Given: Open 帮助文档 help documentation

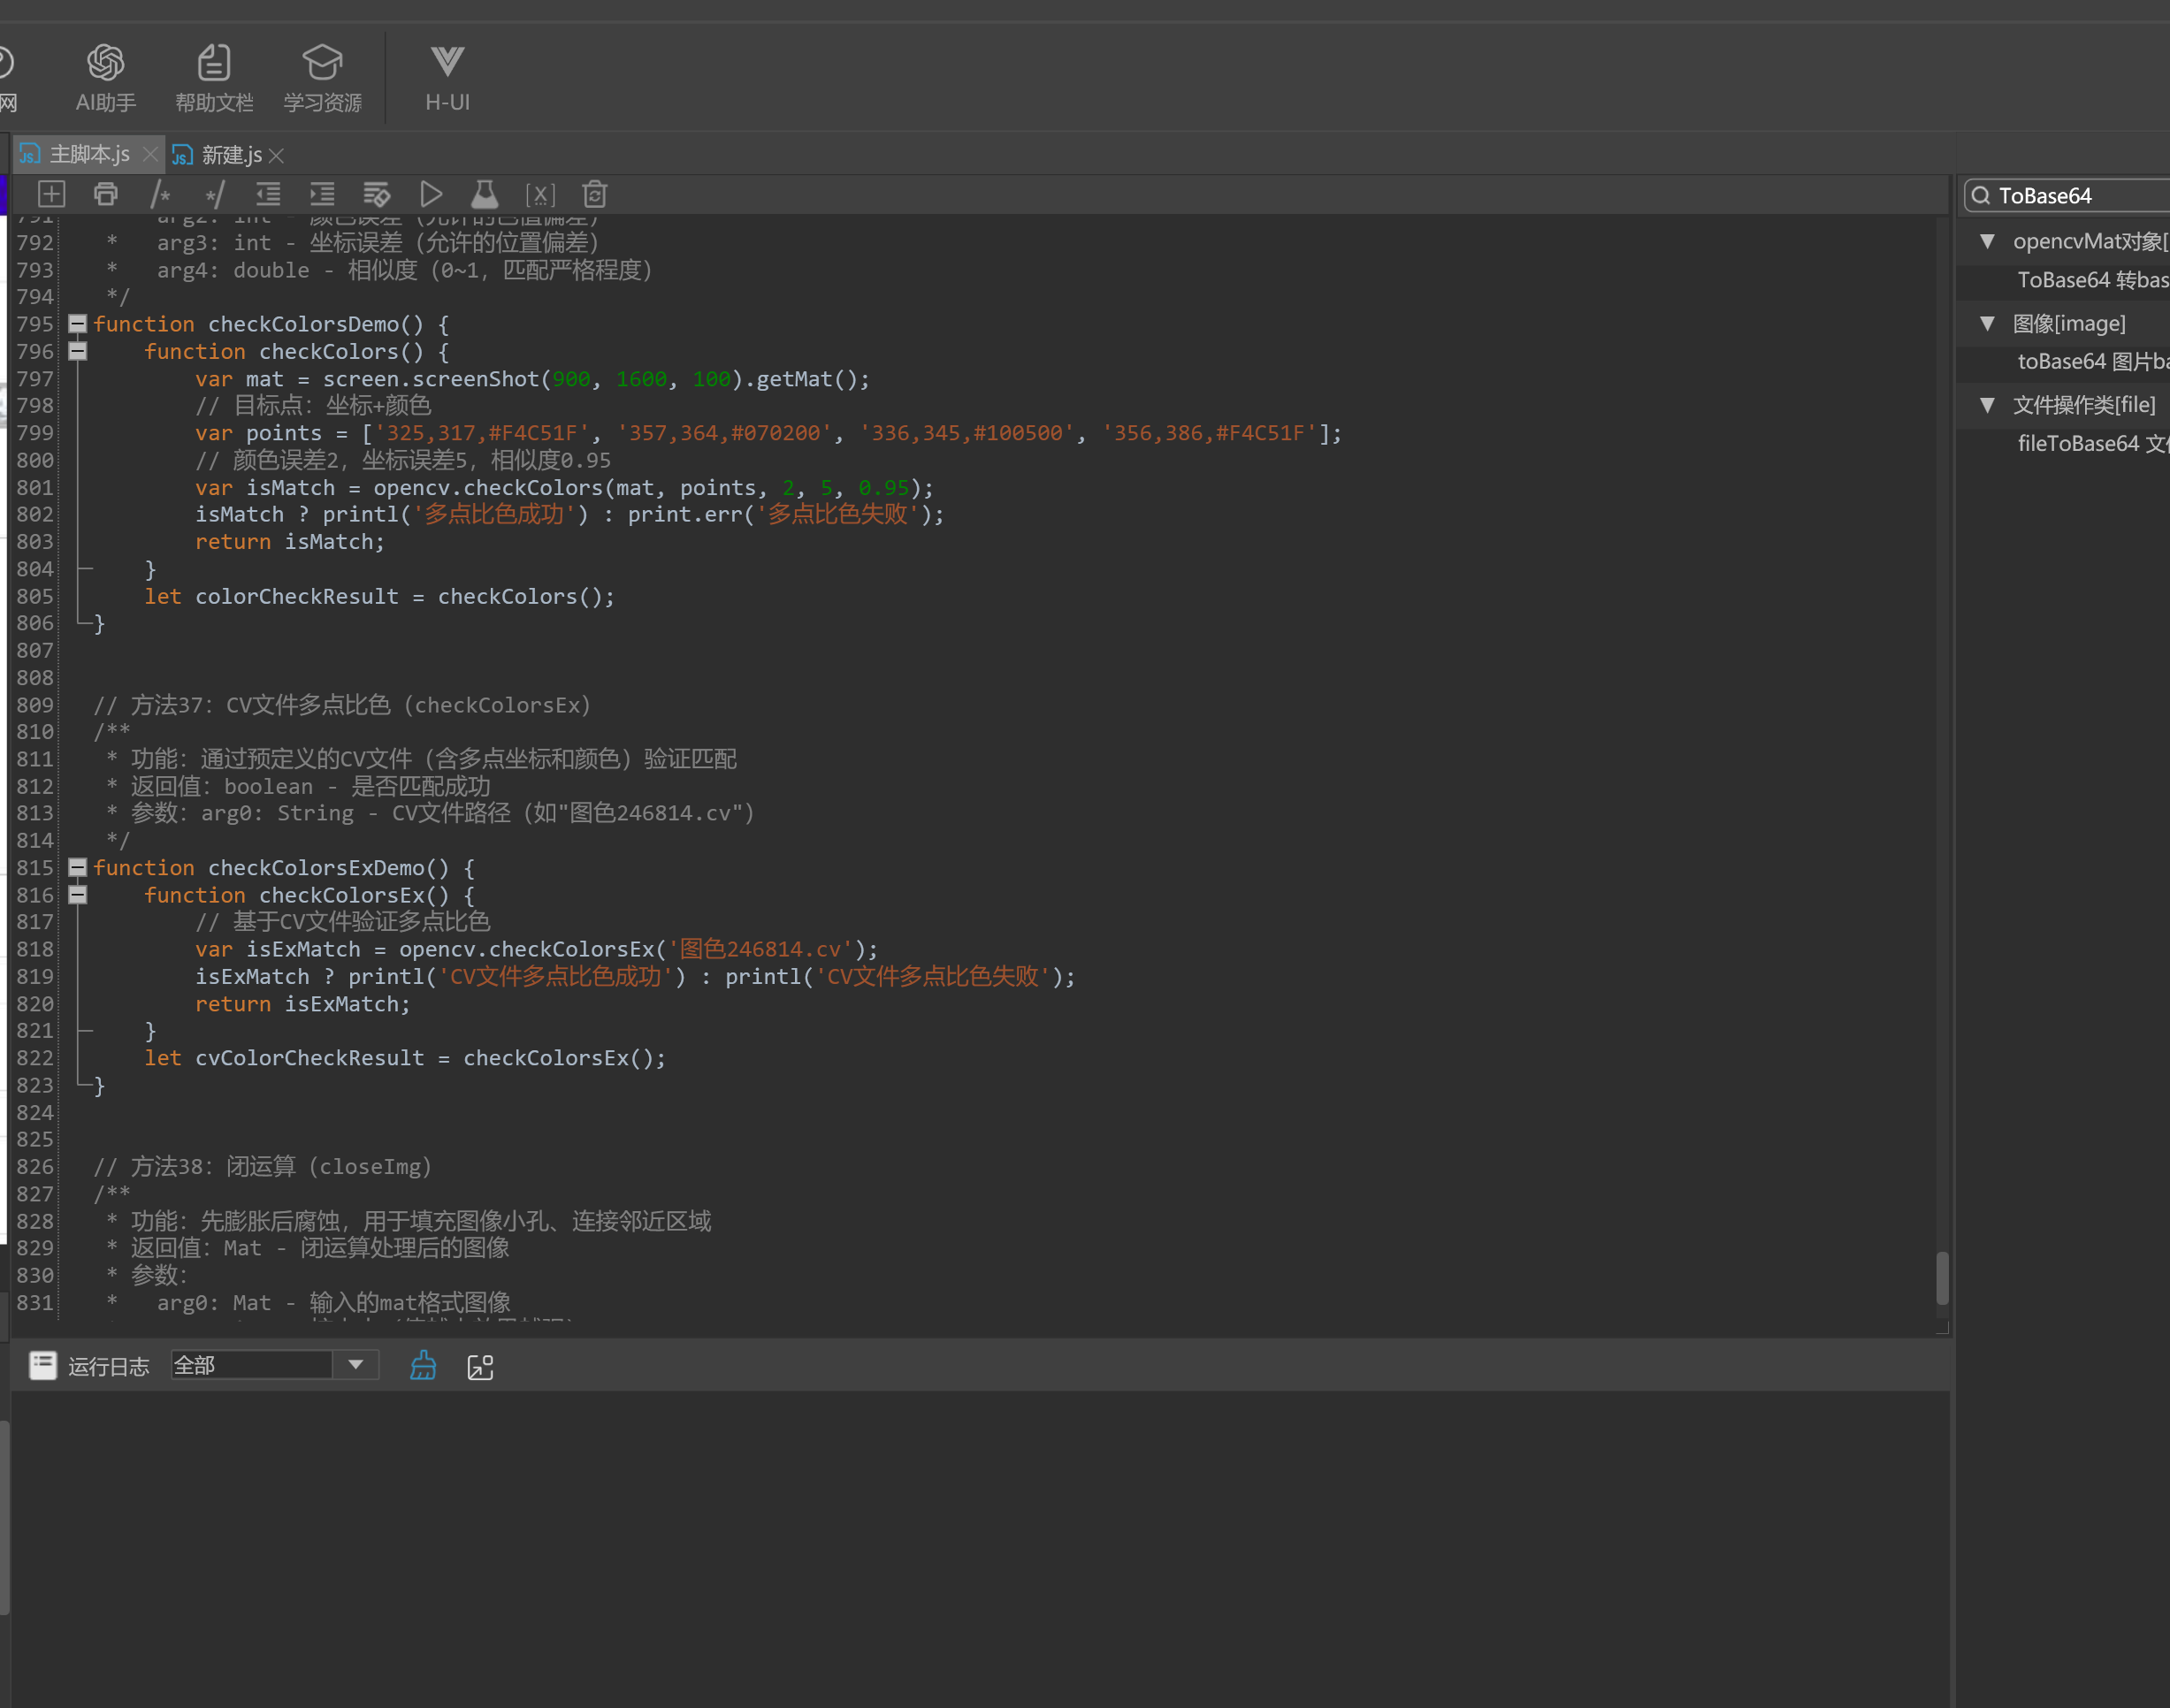Looking at the screenshot, I should point(214,77).
